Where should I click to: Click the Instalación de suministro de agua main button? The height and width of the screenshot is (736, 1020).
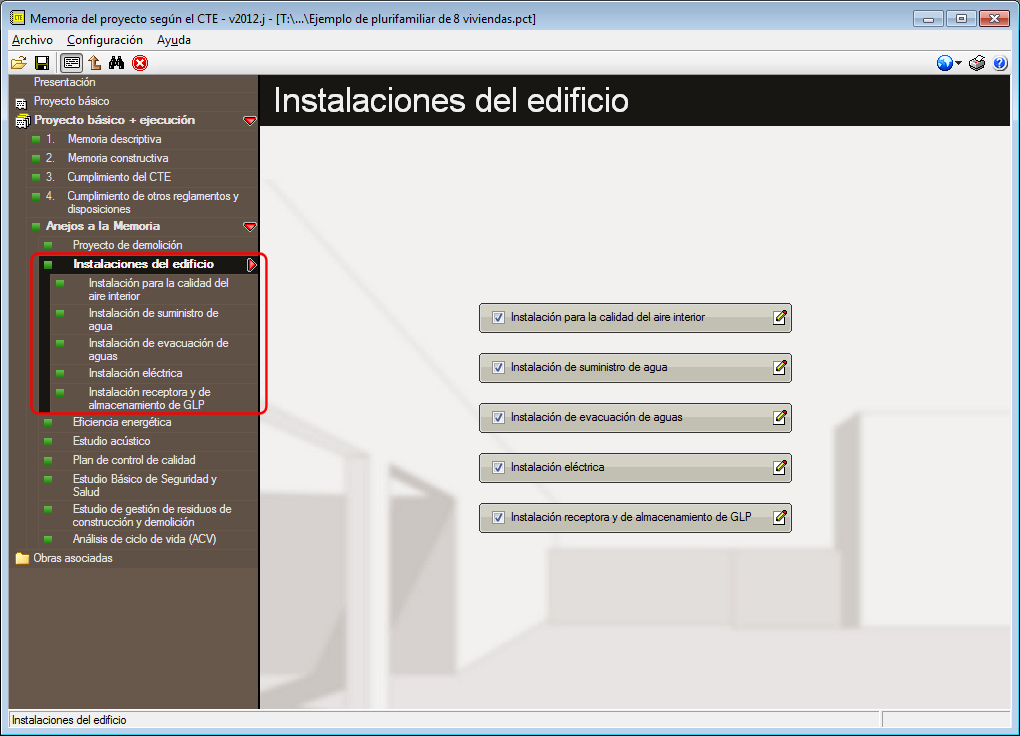click(635, 368)
